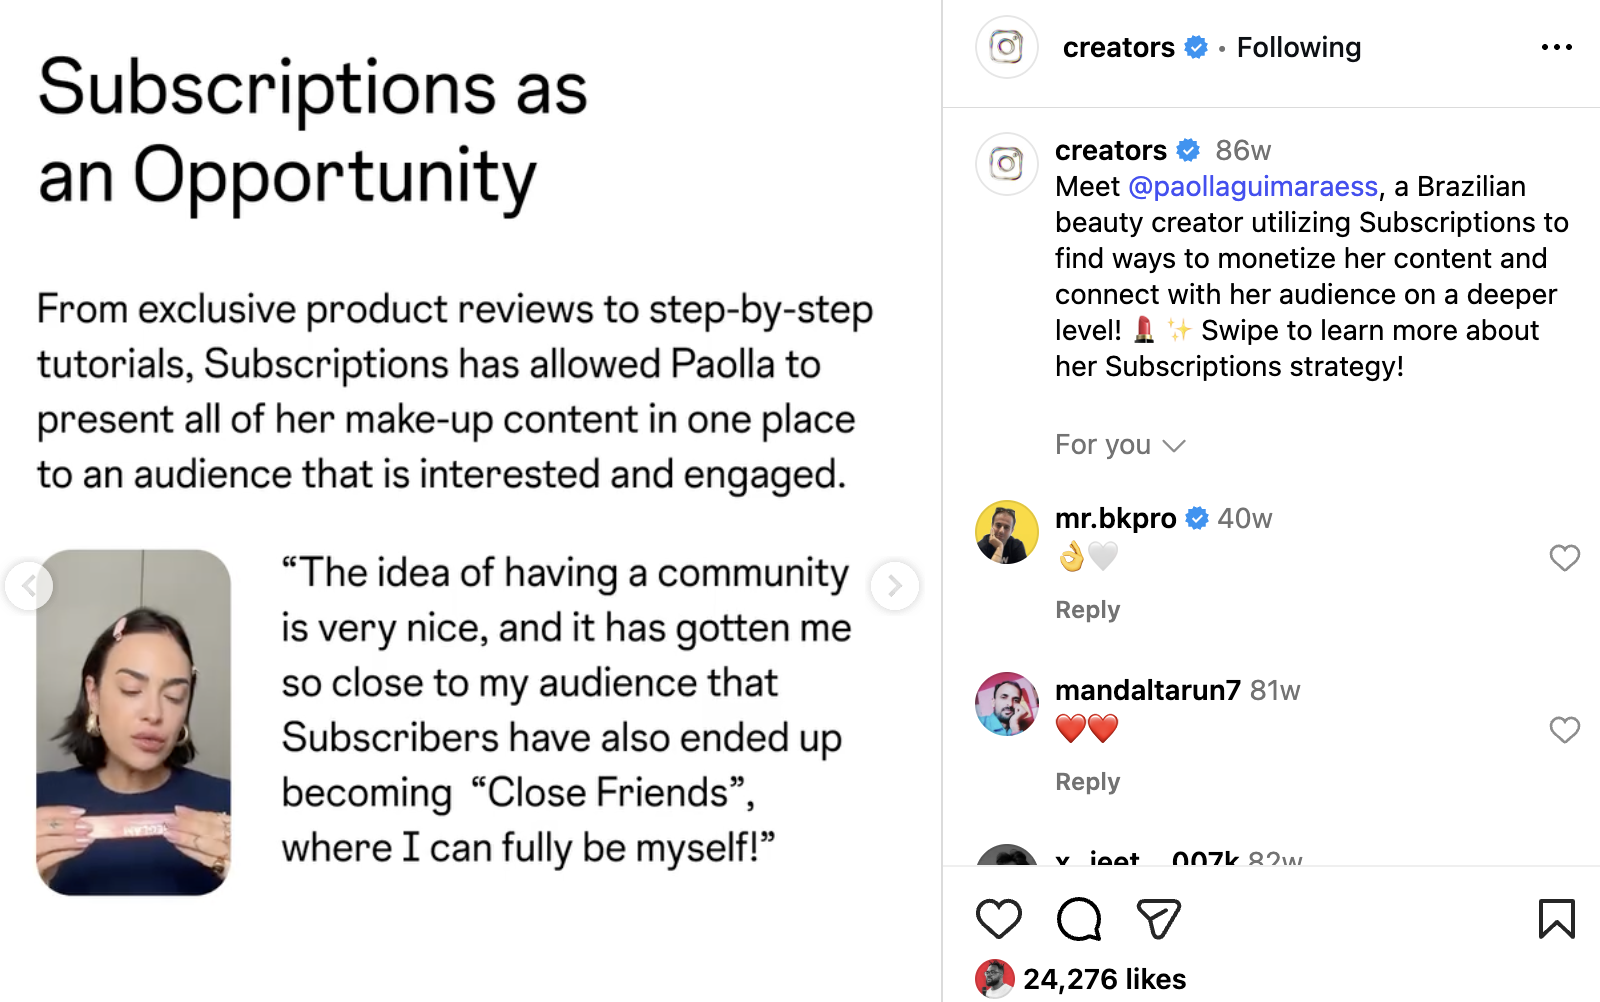Open the mandaltarun7 username link

1147,690
